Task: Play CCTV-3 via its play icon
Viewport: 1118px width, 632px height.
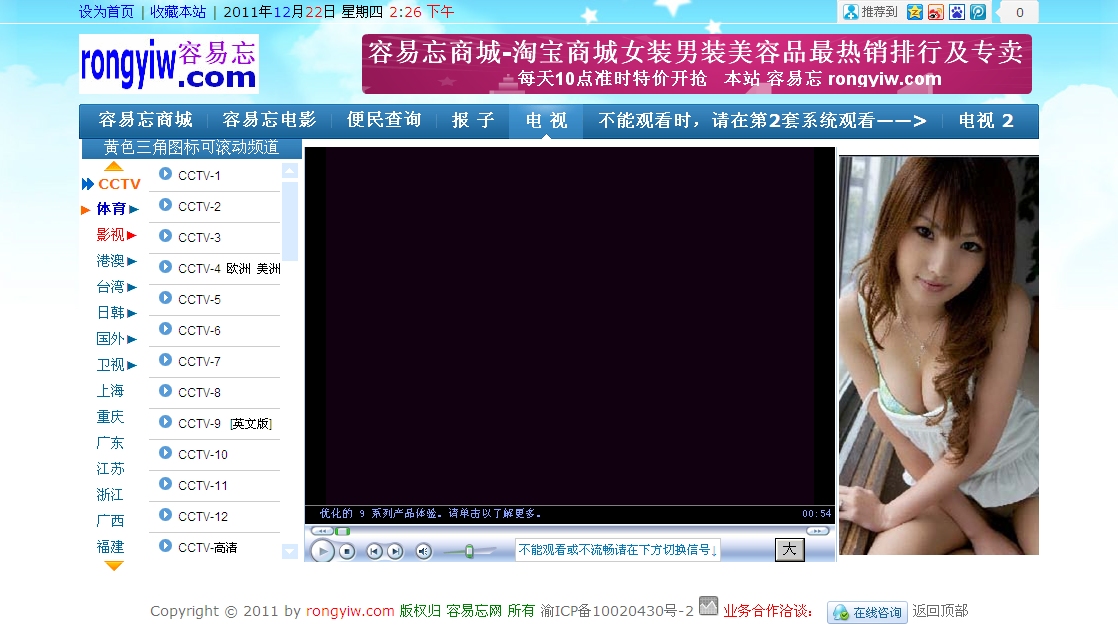Action: click(165, 235)
